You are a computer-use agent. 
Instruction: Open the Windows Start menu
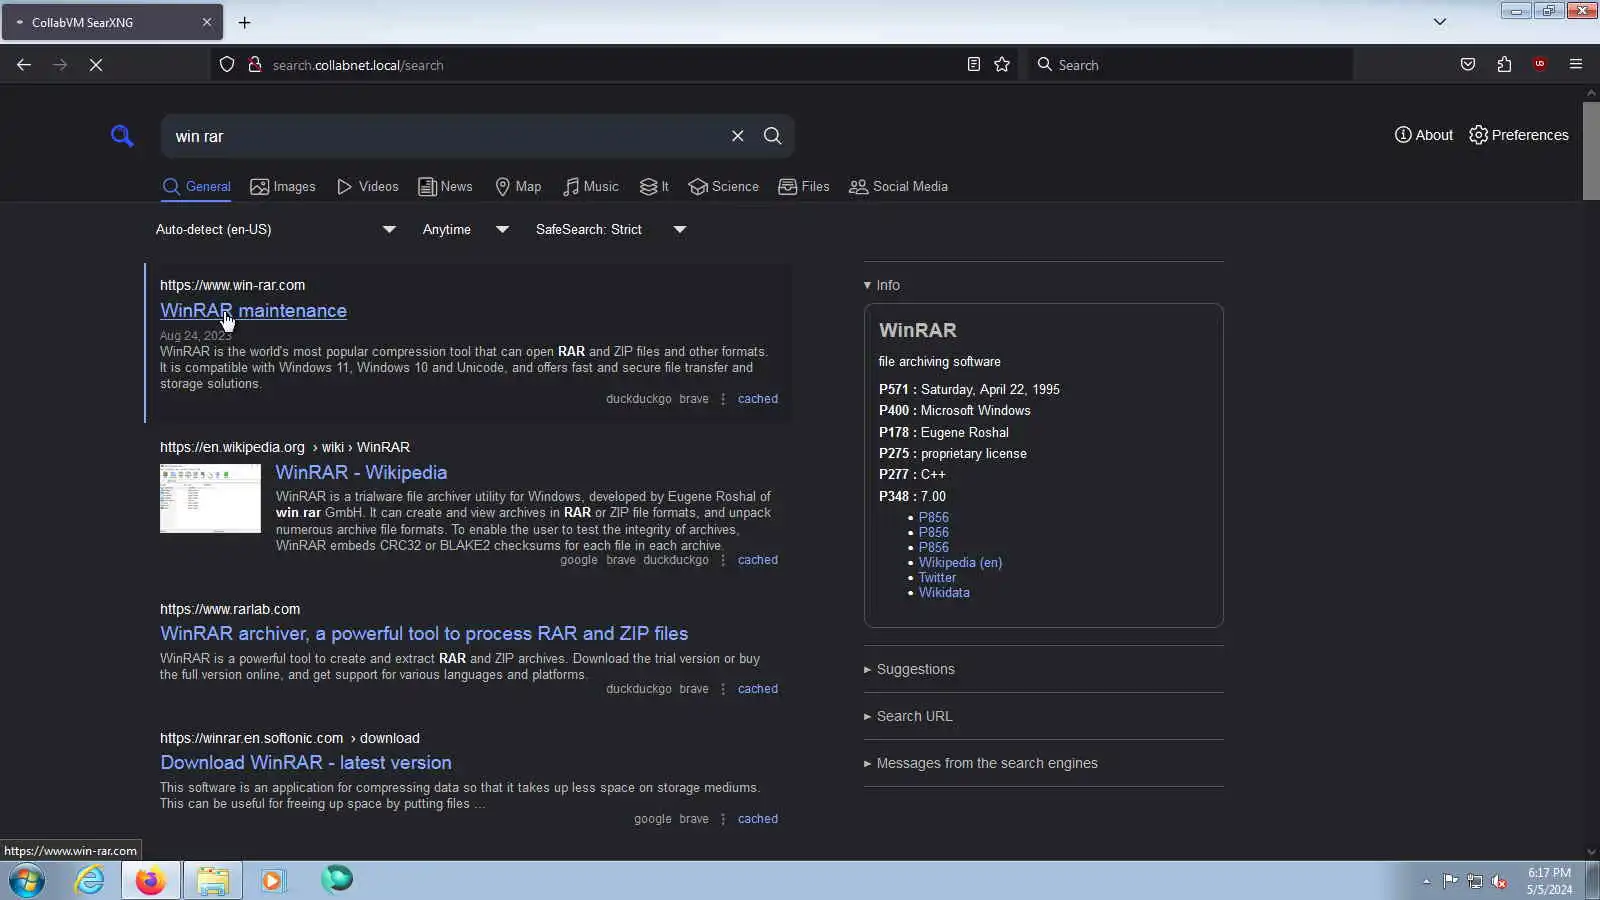click(x=27, y=881)
